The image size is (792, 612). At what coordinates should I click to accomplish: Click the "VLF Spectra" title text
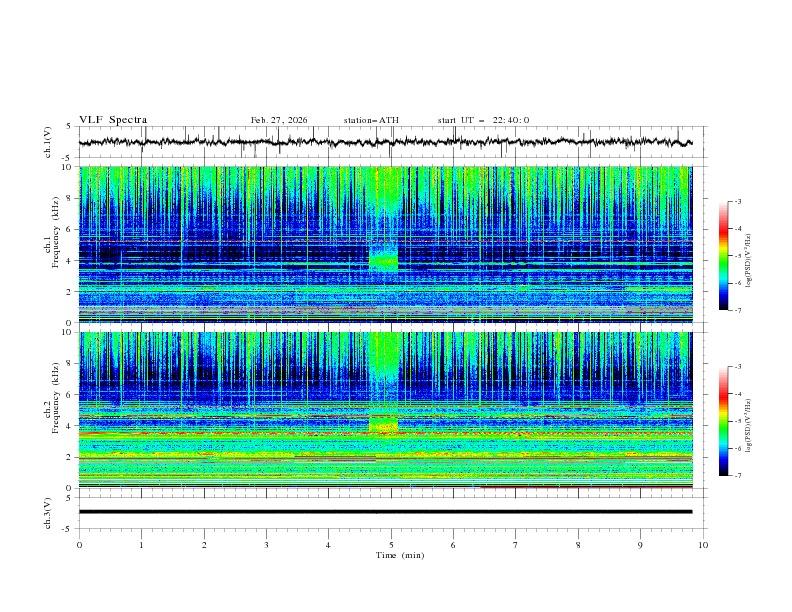(113, 120)
